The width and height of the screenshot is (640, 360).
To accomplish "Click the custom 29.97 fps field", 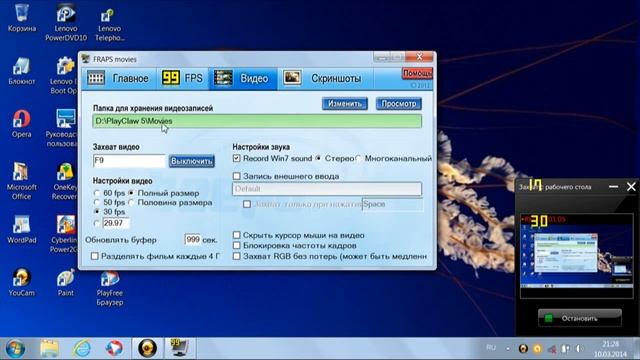I will [116, 223].
